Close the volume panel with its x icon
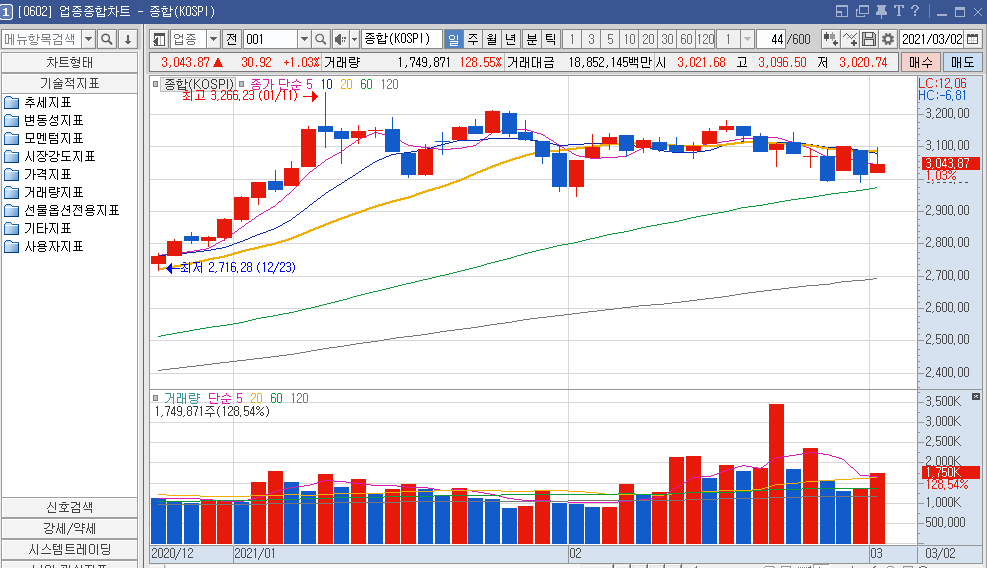The height and width of the screenshot is (568, 987). coord(976,397)
